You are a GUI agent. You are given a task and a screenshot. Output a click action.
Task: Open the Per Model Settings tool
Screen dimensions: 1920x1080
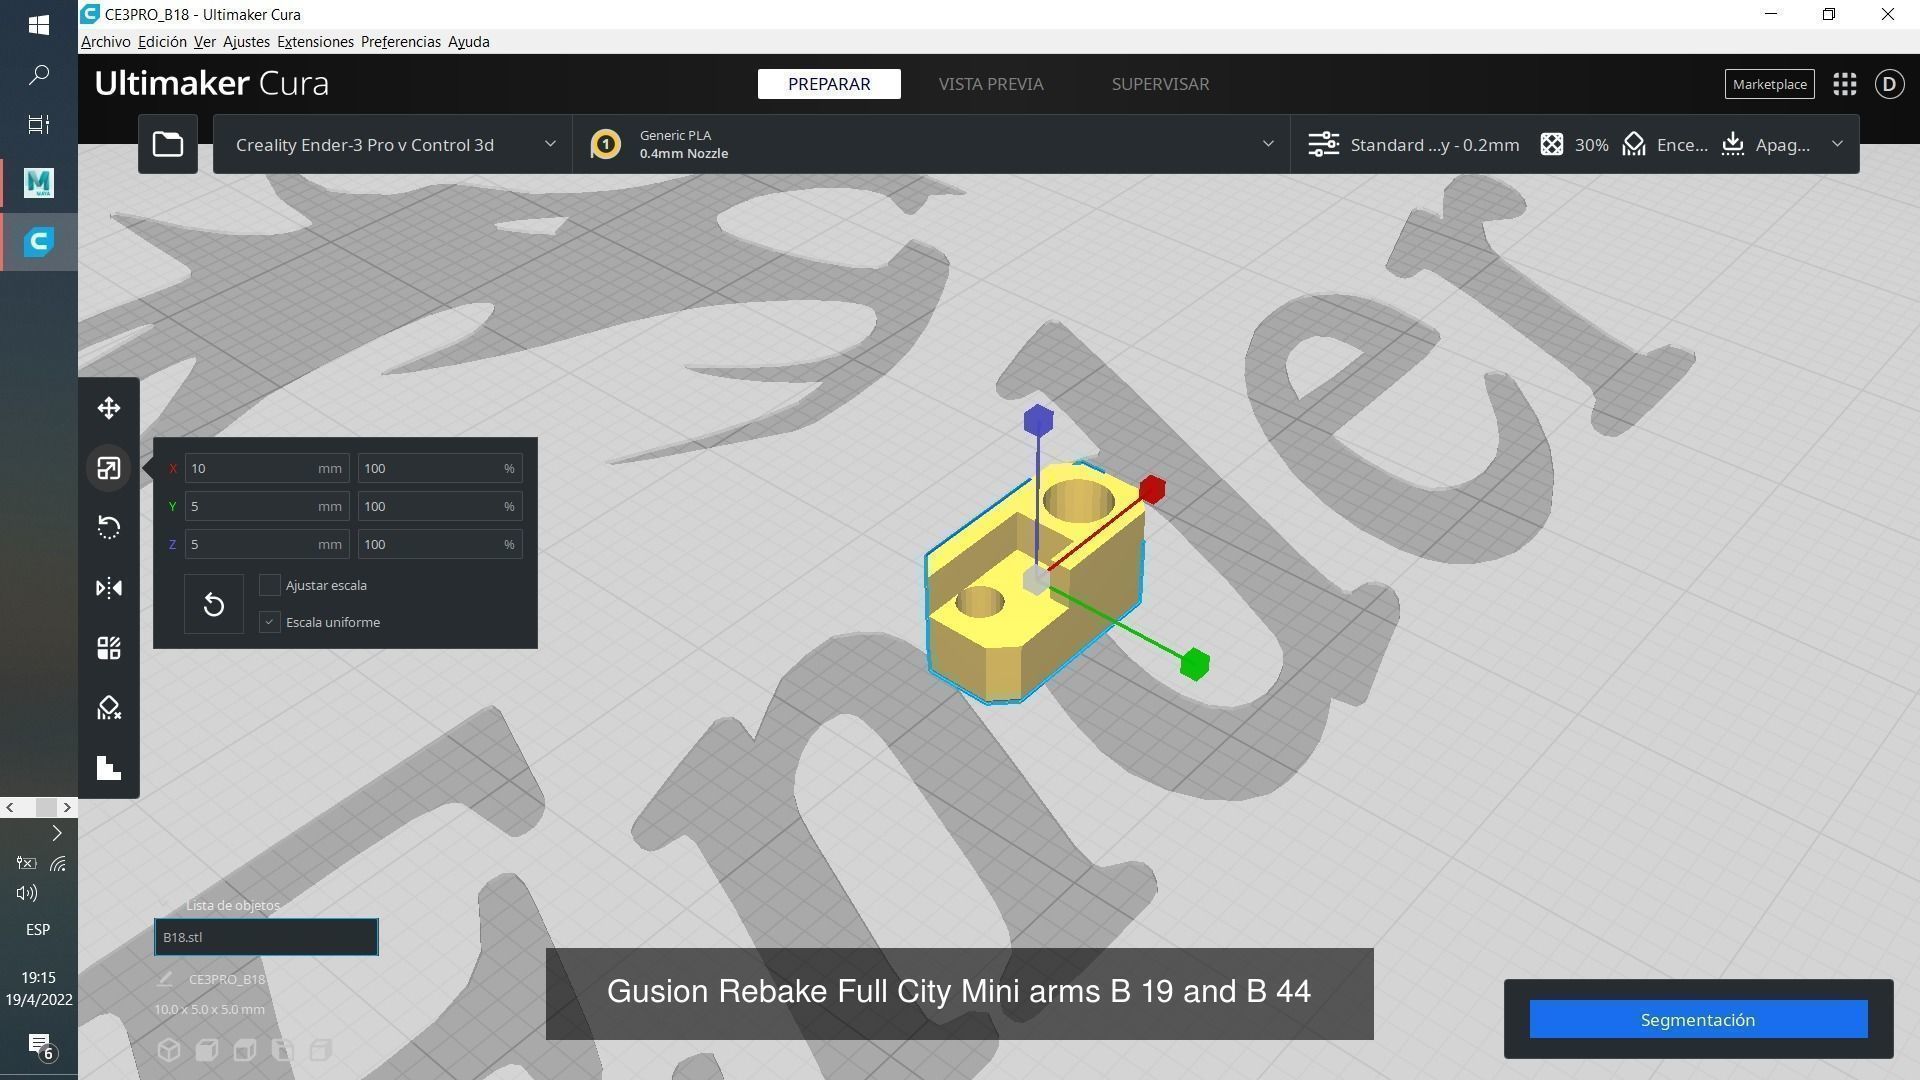[x=108, y=648]
